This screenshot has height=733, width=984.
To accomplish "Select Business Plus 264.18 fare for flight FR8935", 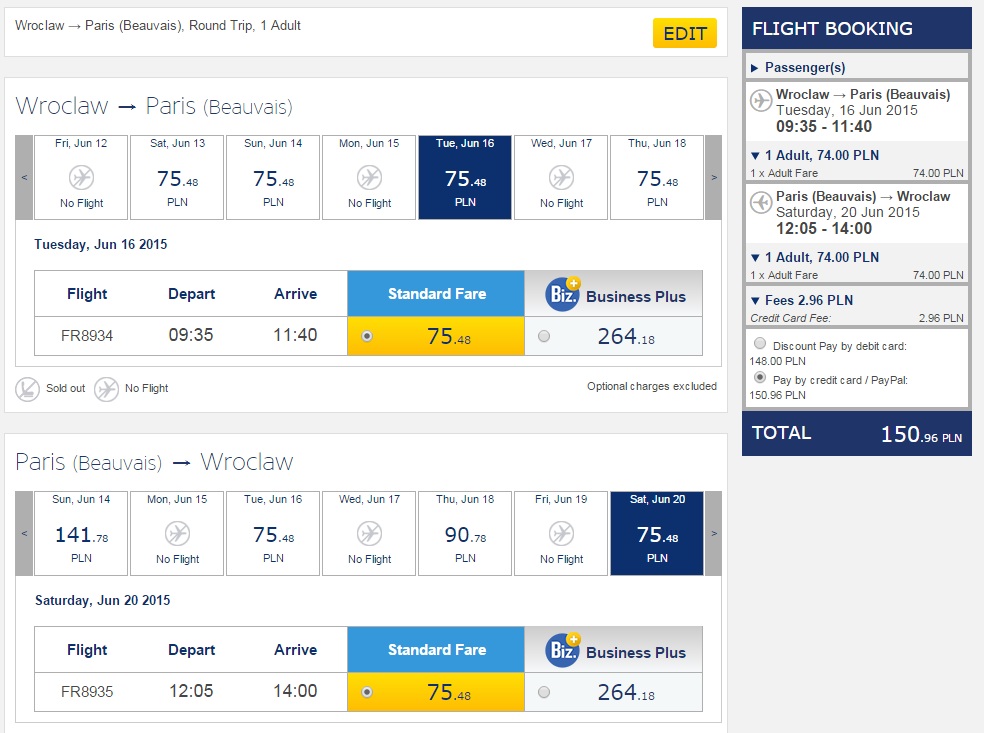I will tap(544, 692).
